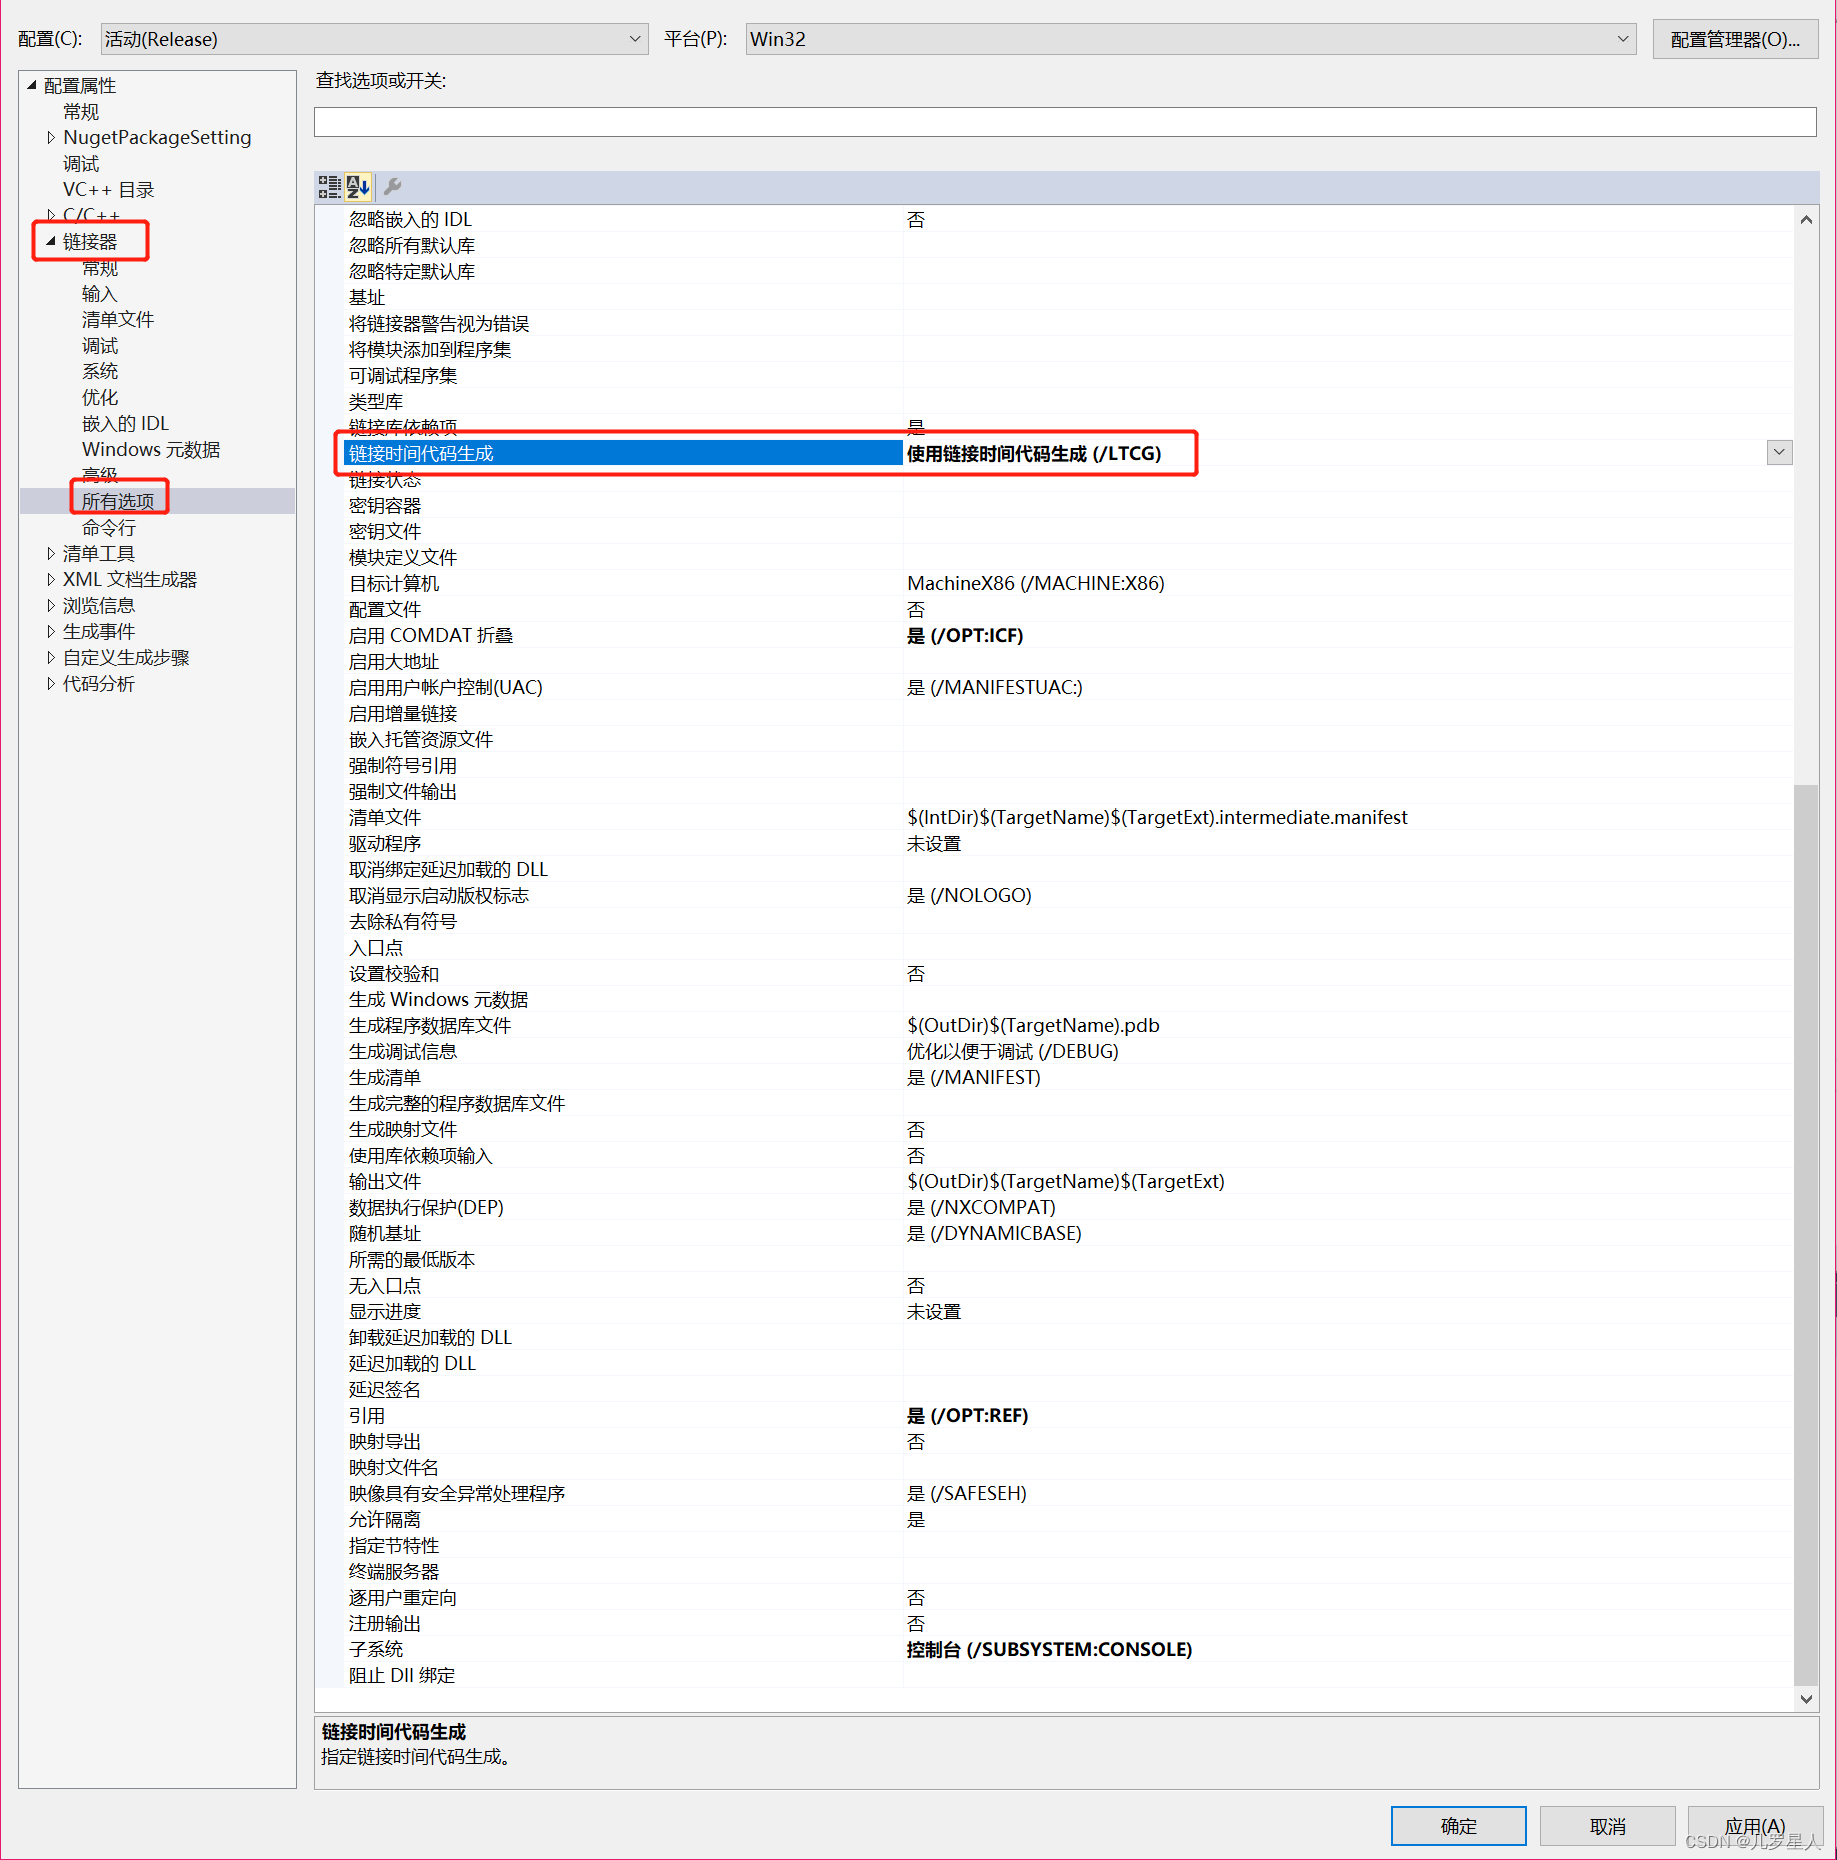The image size is (1837, 1860).
Task: Select 嵌入的 IDL tree item
Action: [x=126, y=423]
